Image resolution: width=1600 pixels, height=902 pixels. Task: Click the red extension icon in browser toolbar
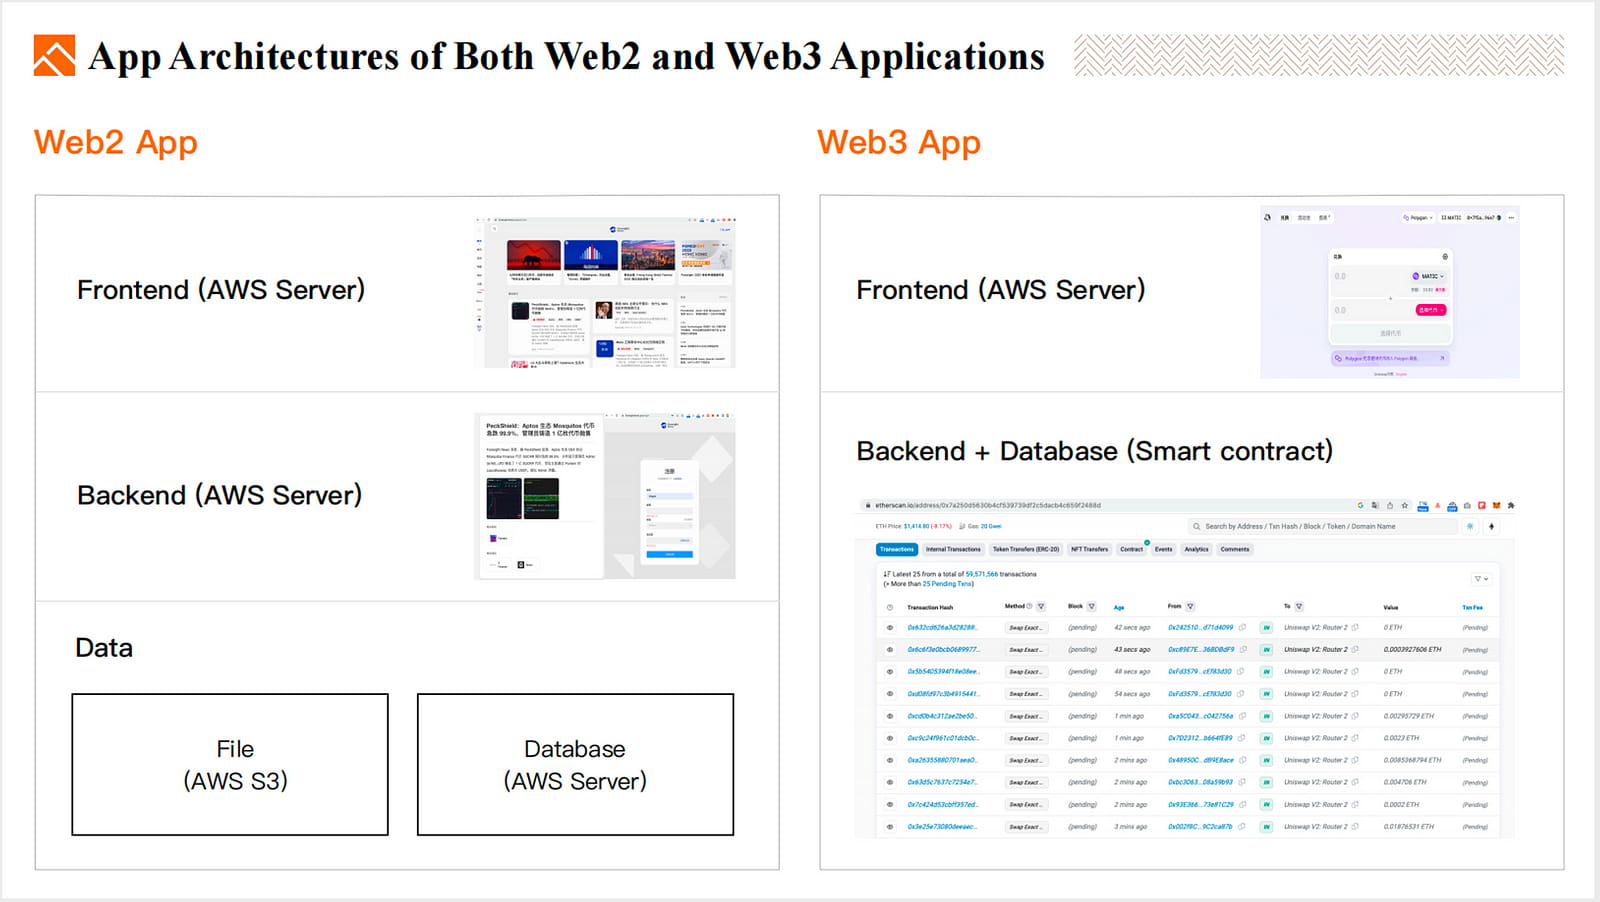tap(1482, 506)
